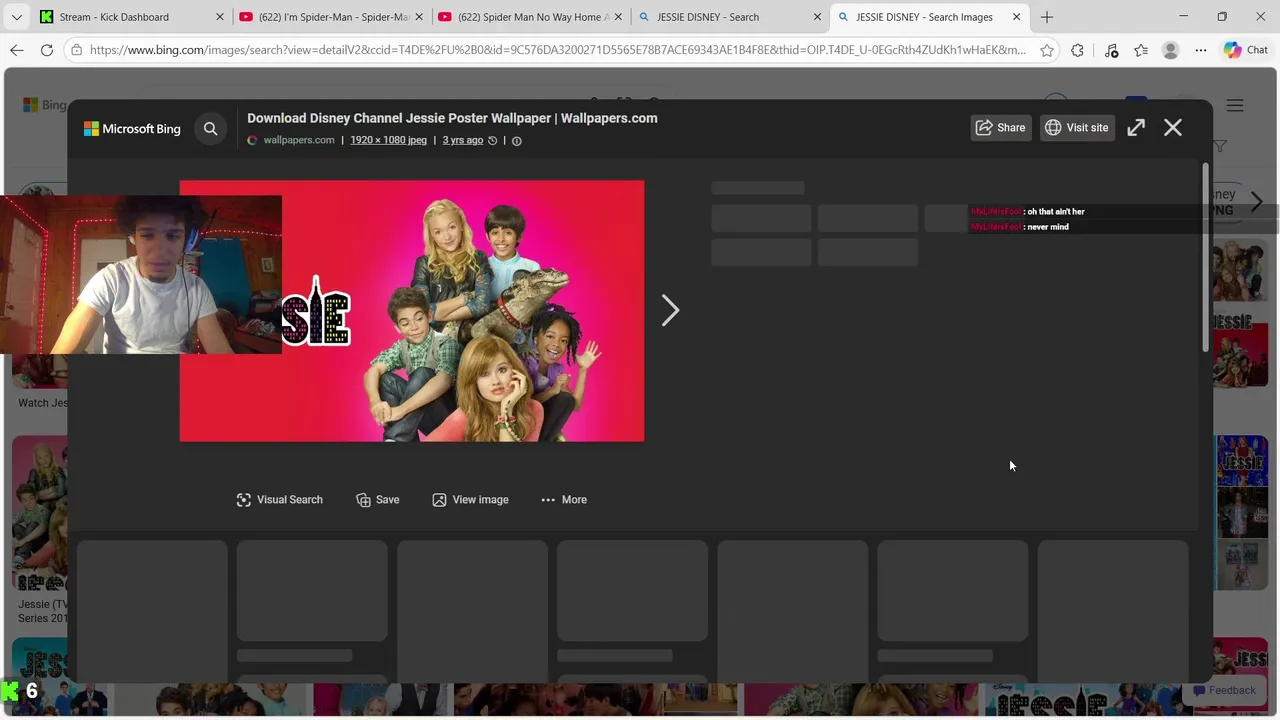Open Bing hamburger menu
Screen dimensions: 1280x720
[1235, 106]
